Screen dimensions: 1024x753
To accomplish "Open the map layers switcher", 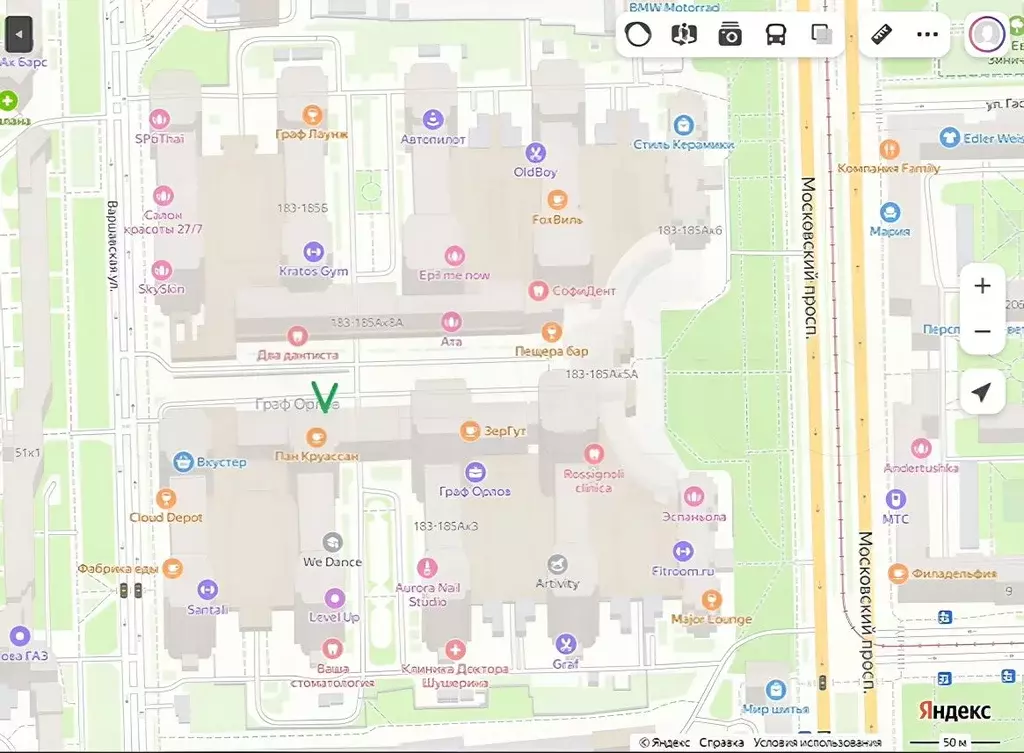I will click(821, 34).
